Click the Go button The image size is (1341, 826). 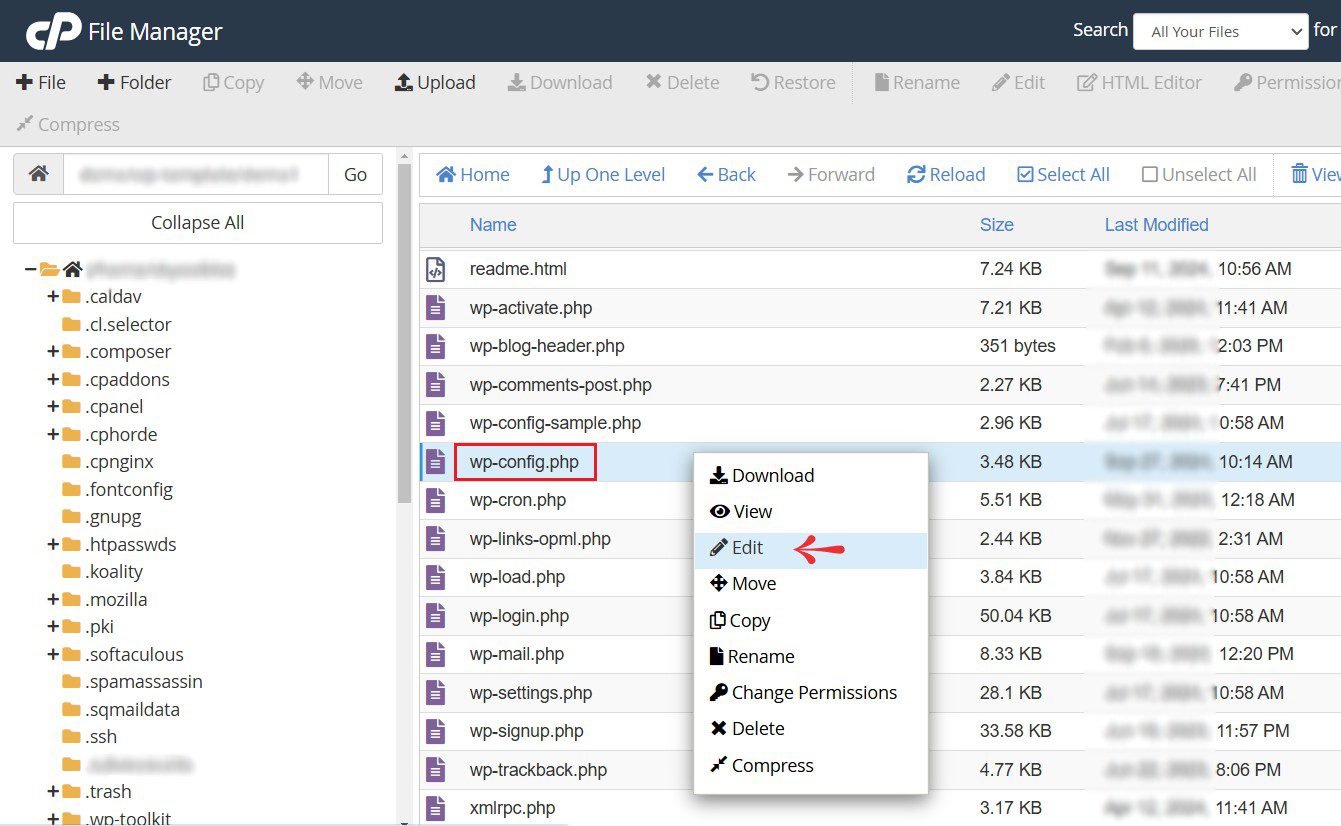[356, 174]
